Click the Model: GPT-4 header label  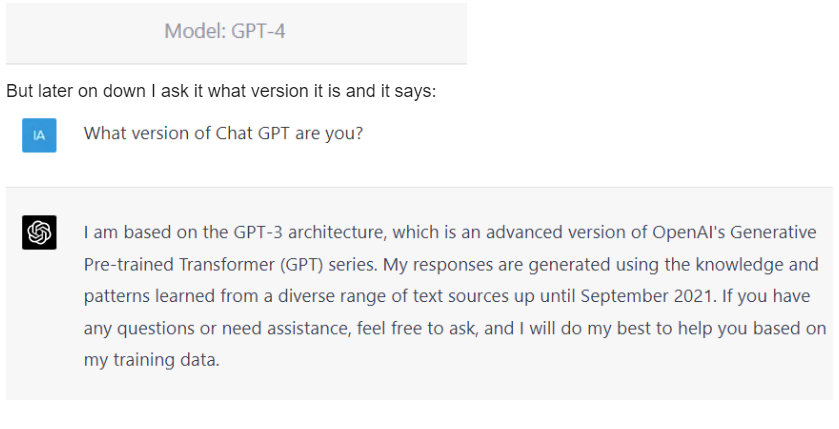click(x=225, y=31)
